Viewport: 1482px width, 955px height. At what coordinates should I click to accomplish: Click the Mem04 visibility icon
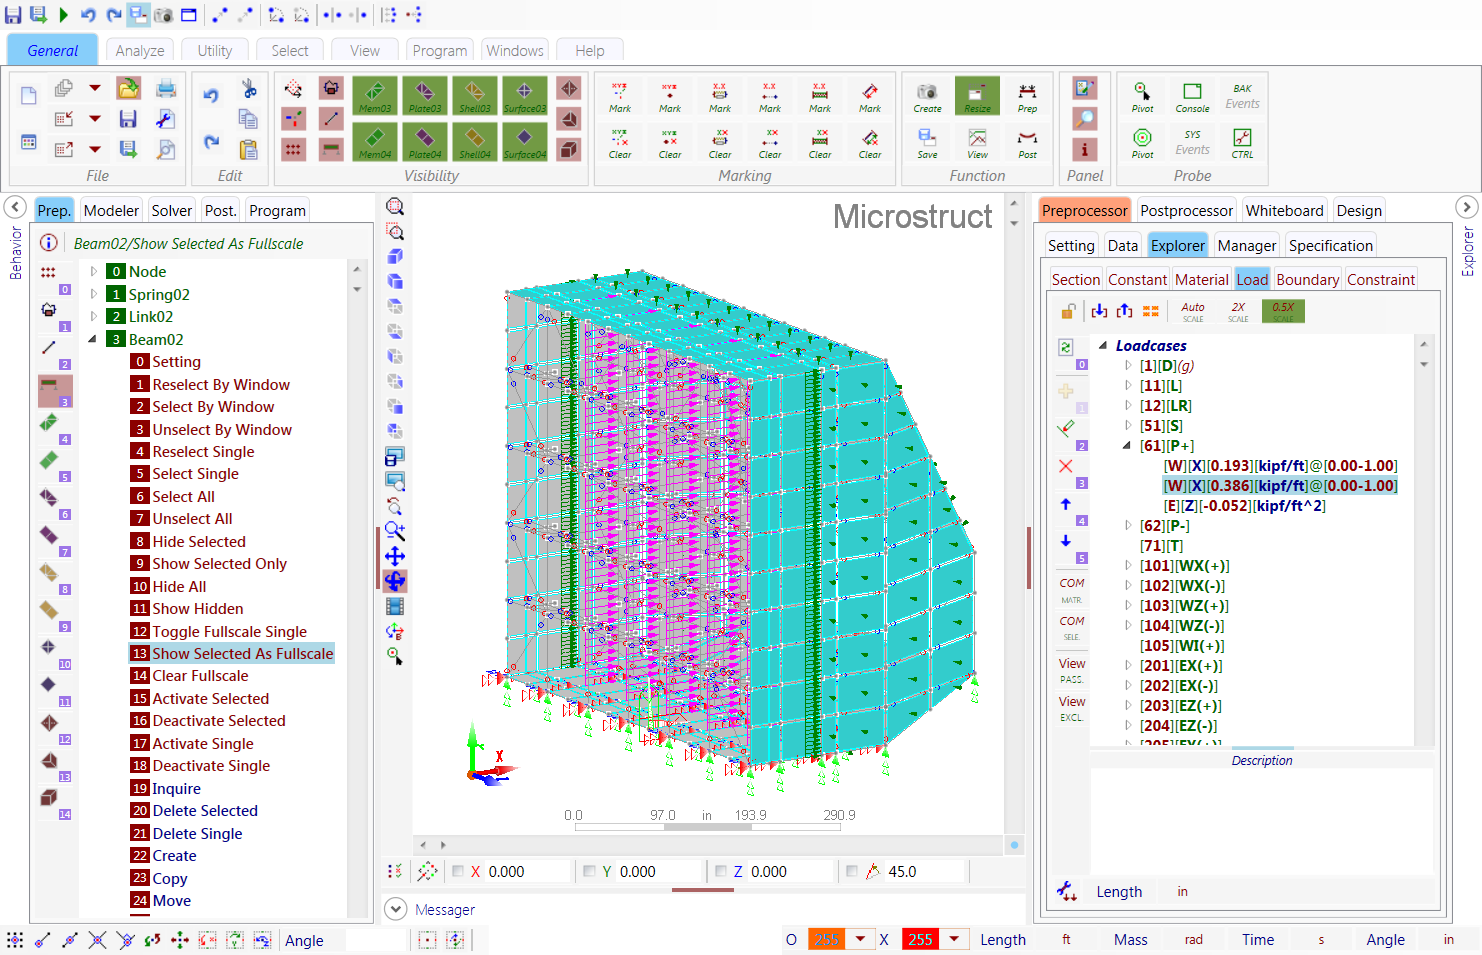coord(375,142)
